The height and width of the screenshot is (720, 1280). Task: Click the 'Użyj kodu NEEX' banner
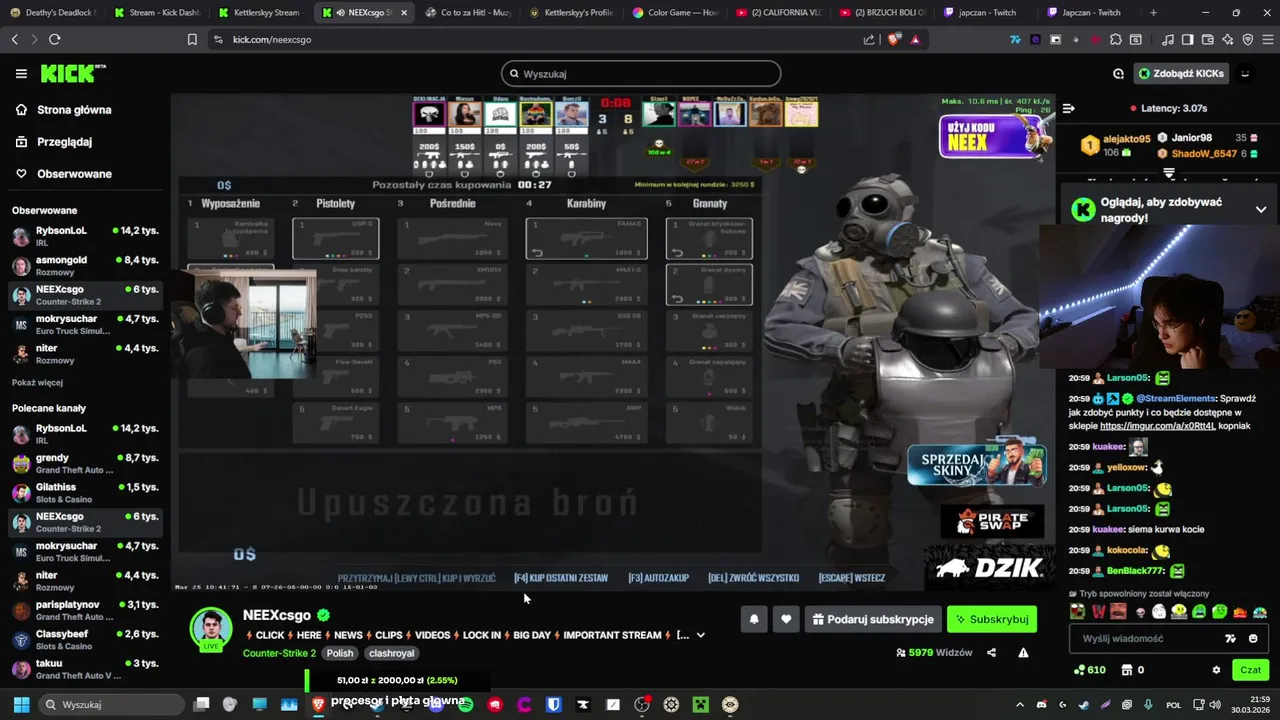coord(995,136)
